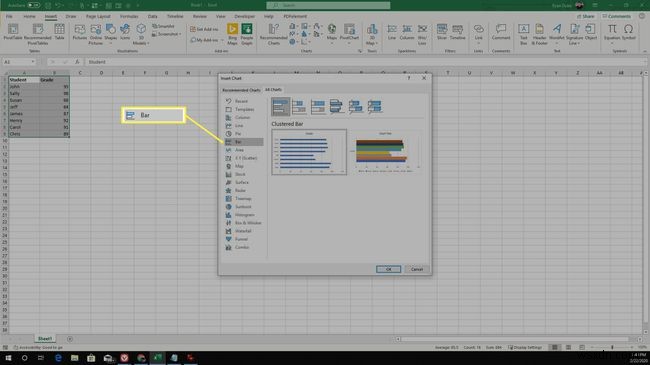The image size is (650, 365).
Task: Click the Symbol ribbon icon
Action: coord(628,32)
